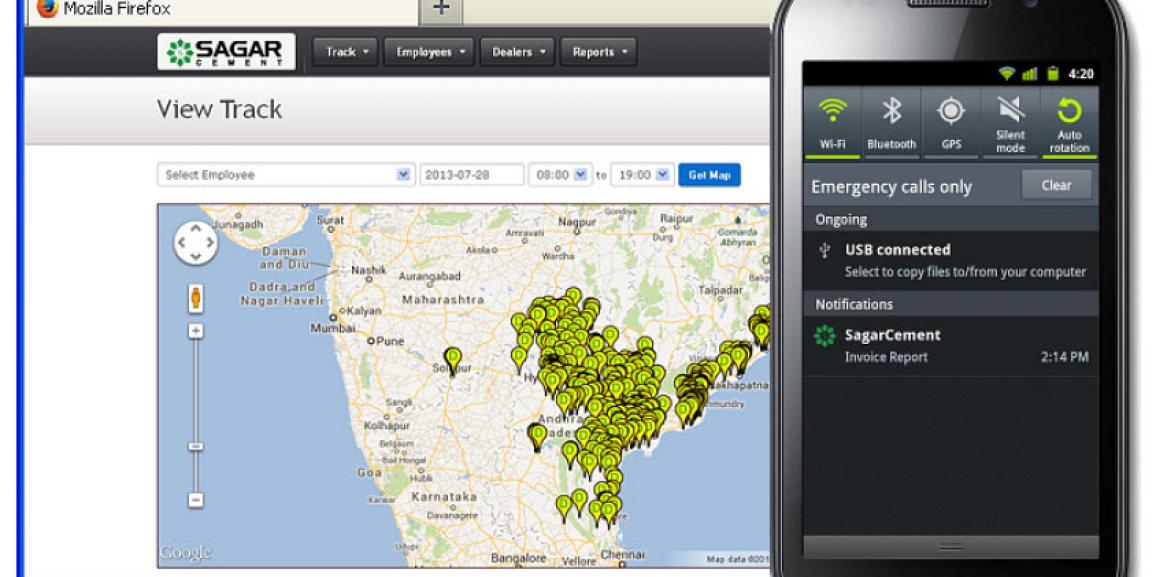The width and height of the screenshot is (1156, 577).
Task: Click the Chennai label on the map
Action: click(x=623, y=554)
